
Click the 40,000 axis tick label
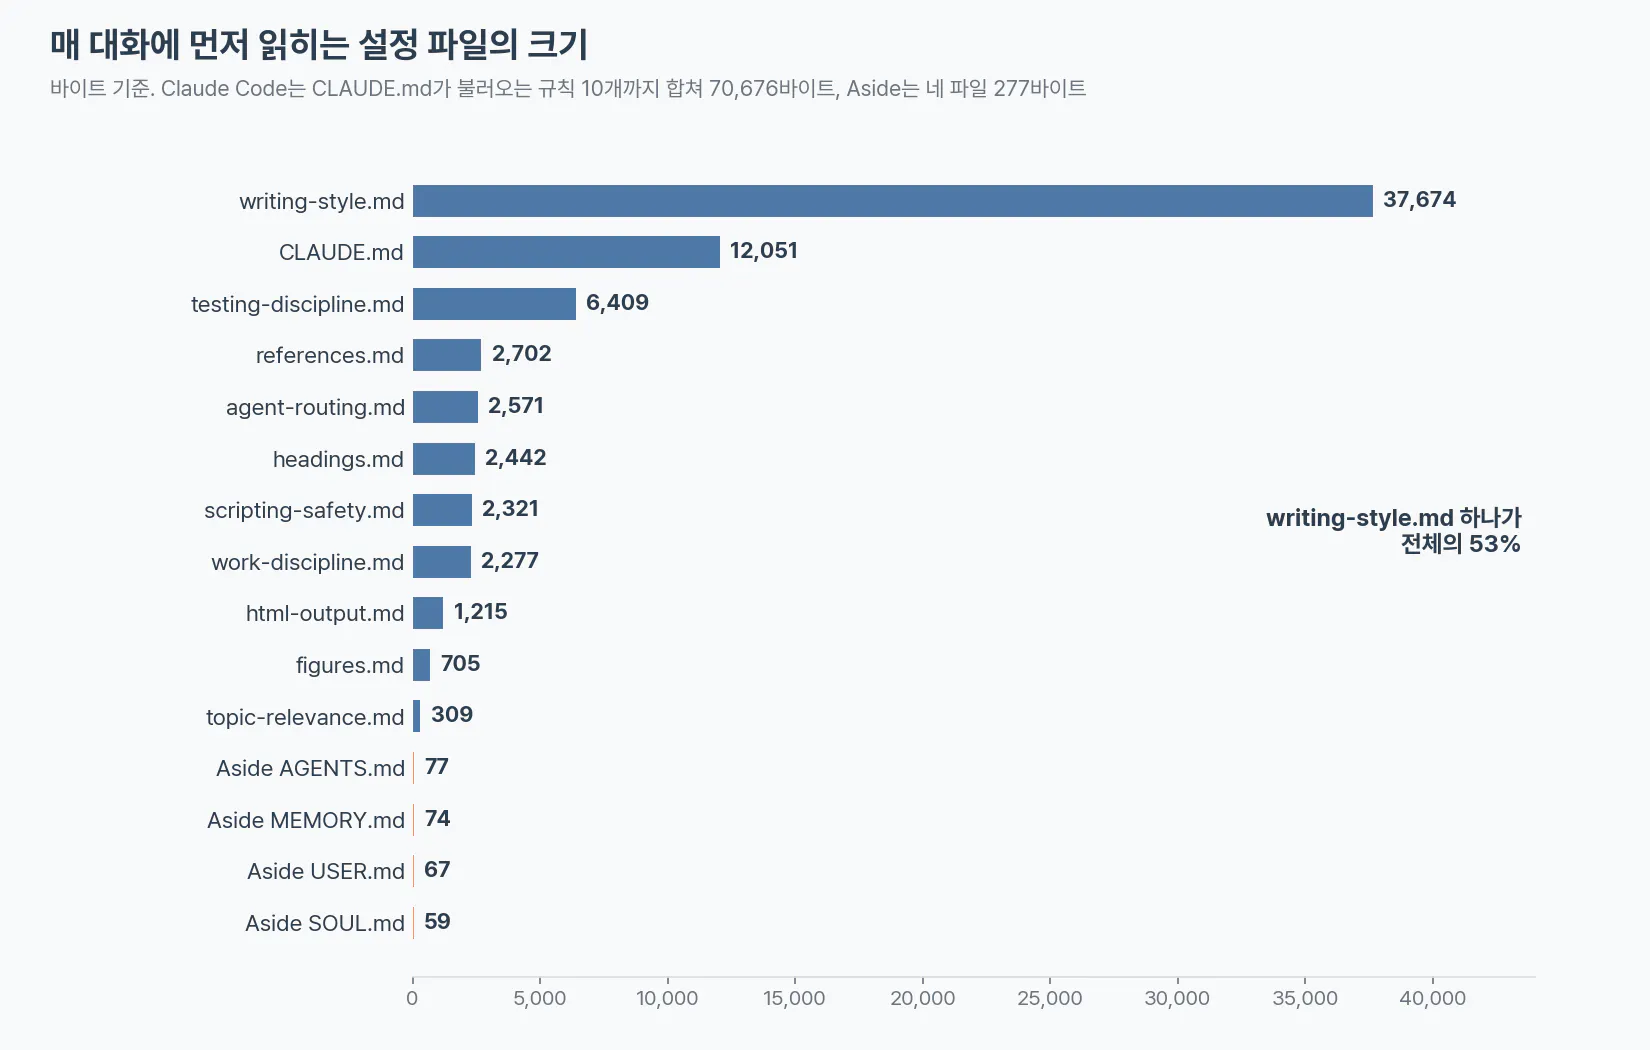(1432, 998)
